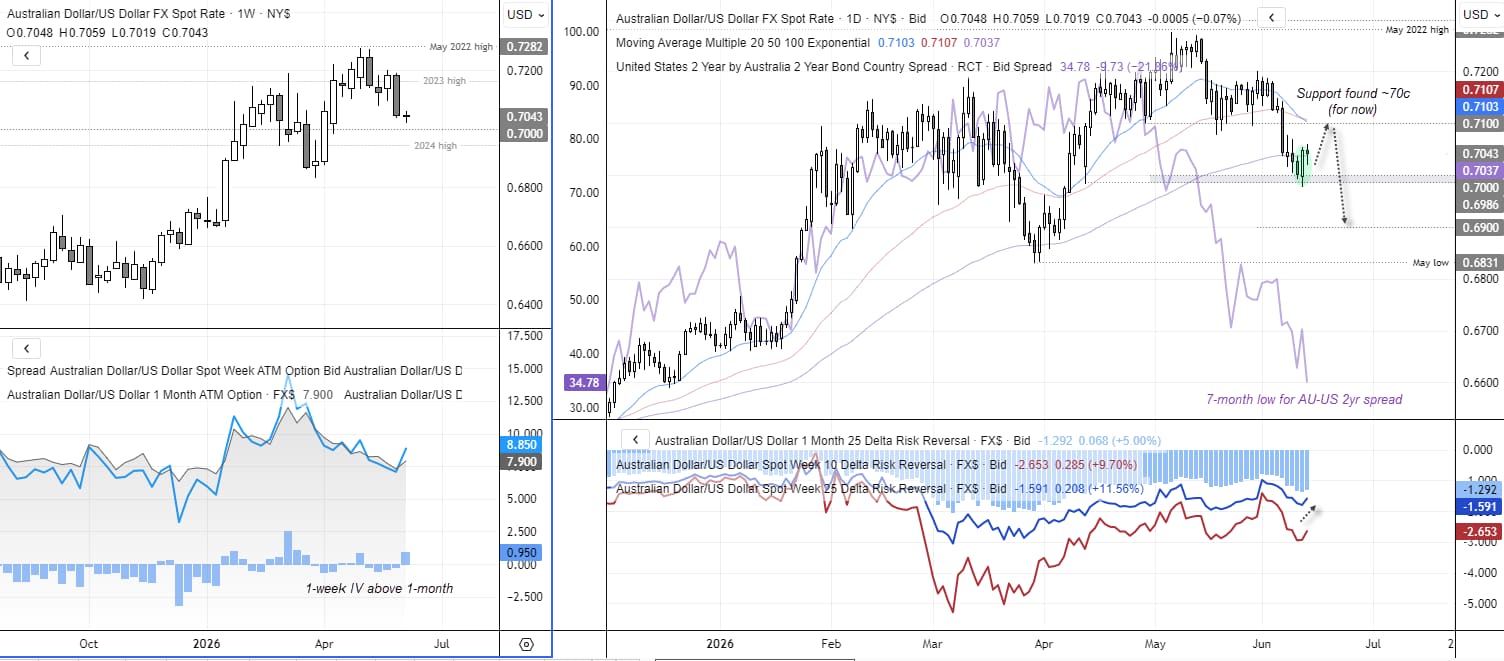The image size is (1504, 661).
Task: Click the -1.292 risk reversal value label
Action: tap(1477, 490)
